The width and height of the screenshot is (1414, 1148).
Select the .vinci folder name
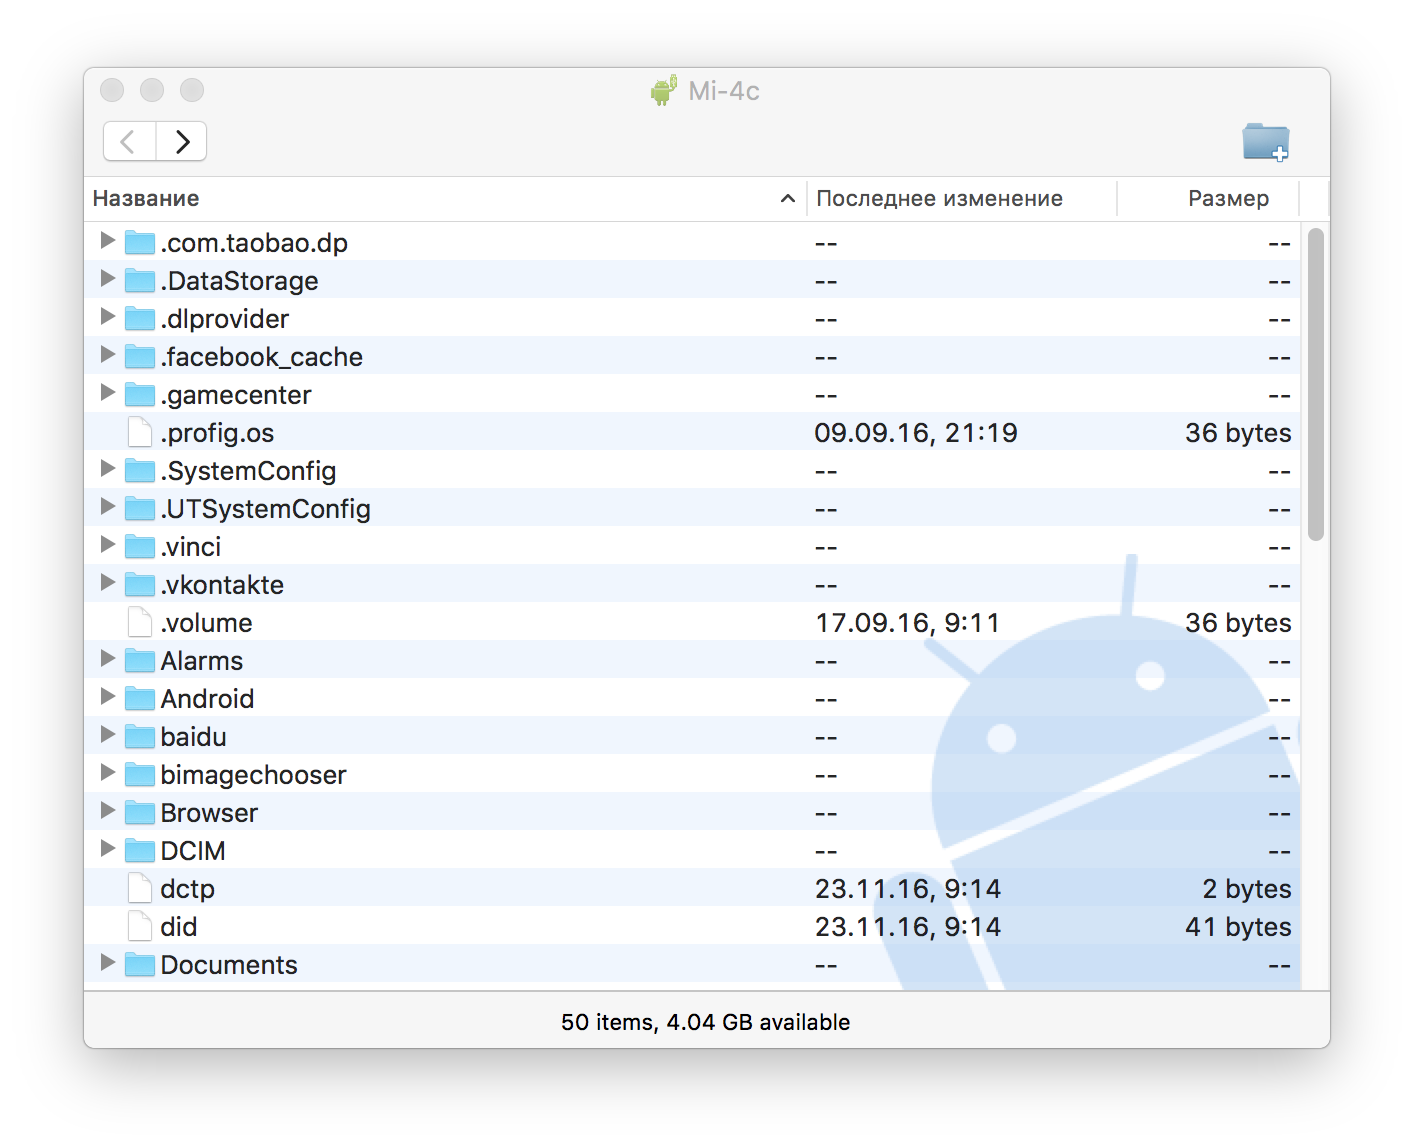[x=191, y=547]
